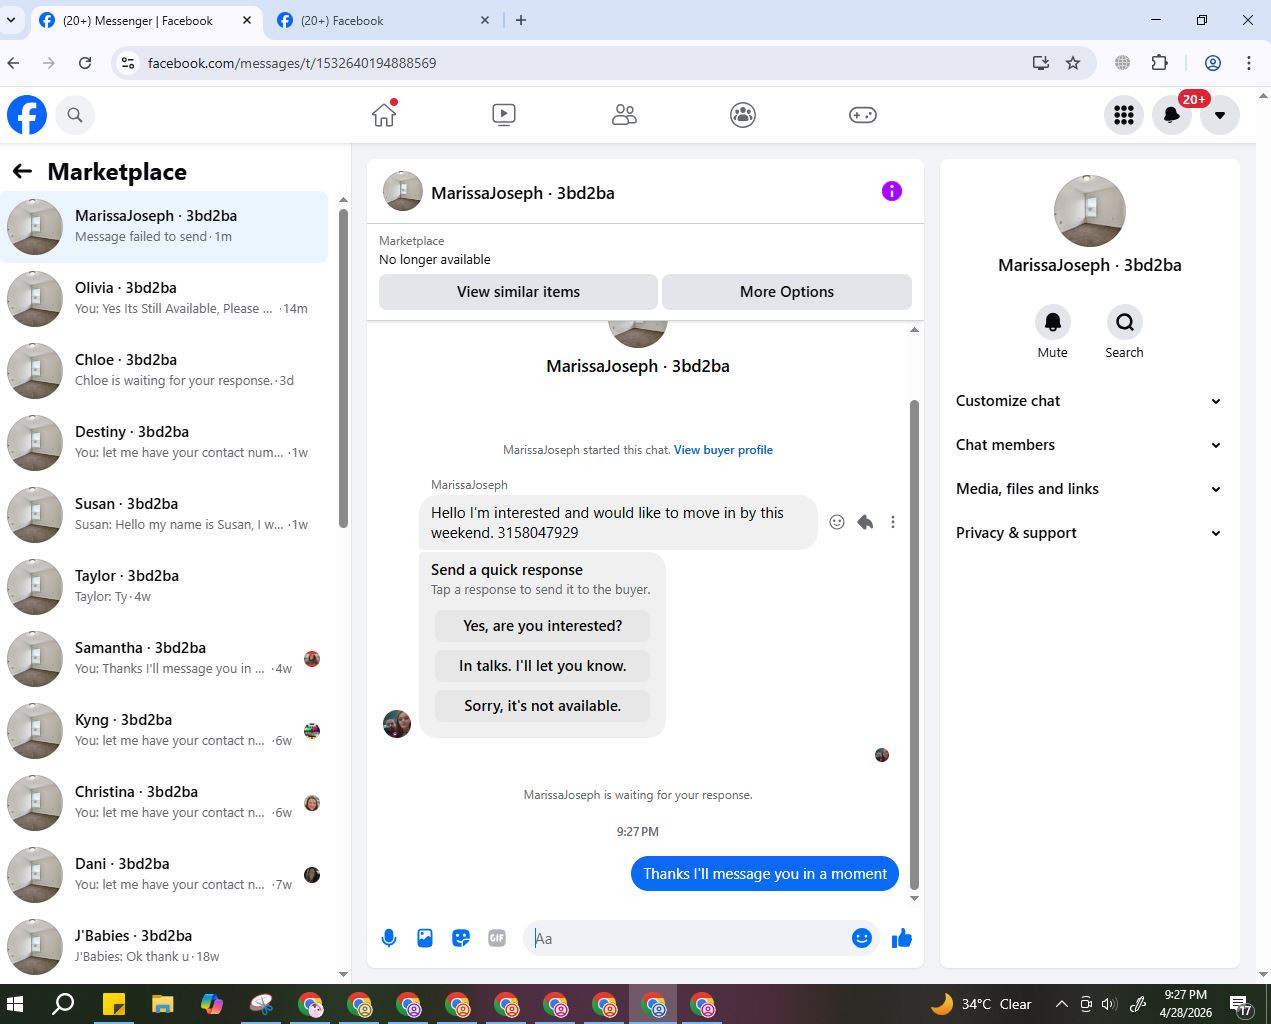Screen dimensions: 1271x1024
Task: Click the message input field Aa
Action: 688,938
